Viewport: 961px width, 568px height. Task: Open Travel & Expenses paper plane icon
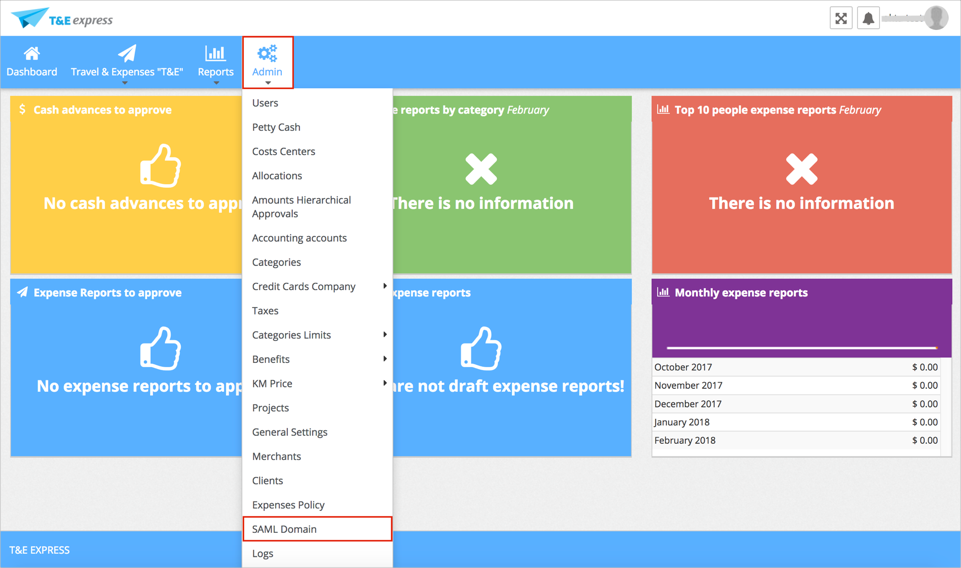[x=127, y=54]
